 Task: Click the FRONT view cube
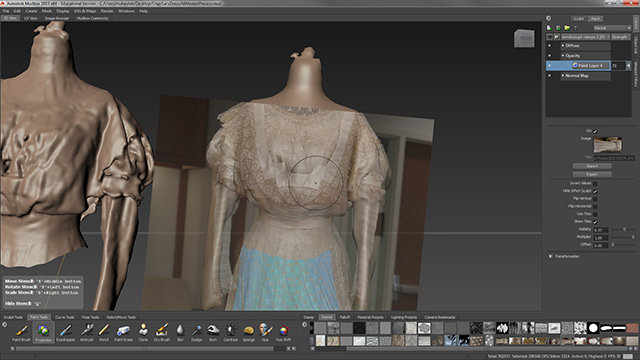[x=524, y=38]
